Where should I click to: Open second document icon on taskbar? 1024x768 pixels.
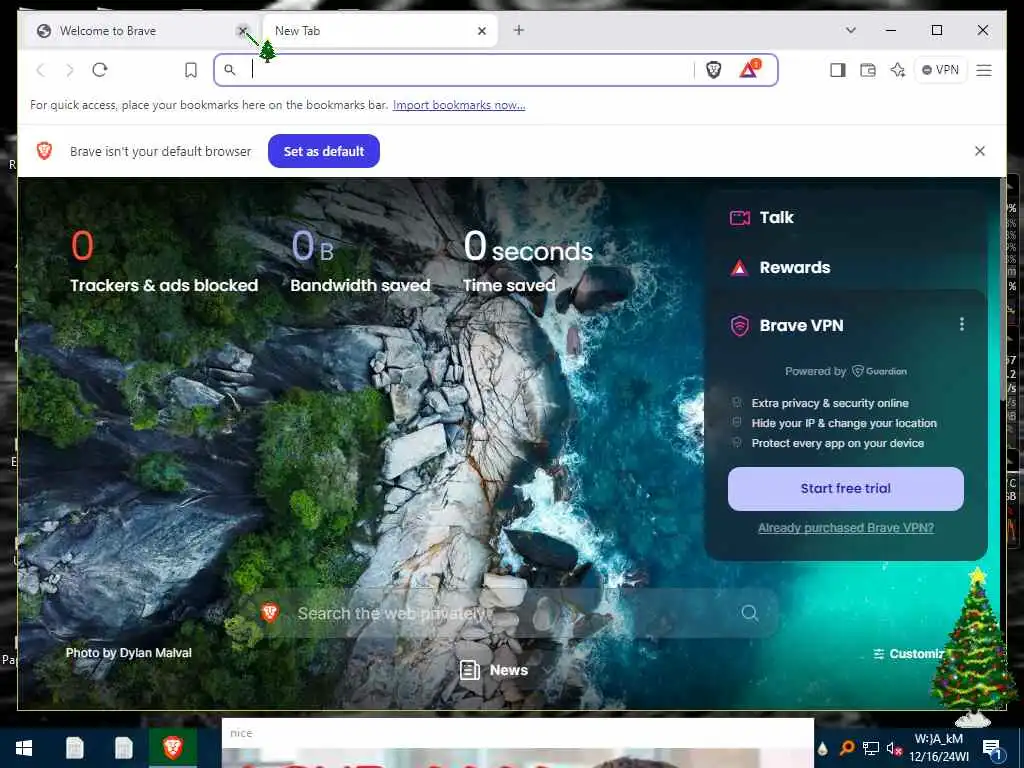(x=123, y=748)
